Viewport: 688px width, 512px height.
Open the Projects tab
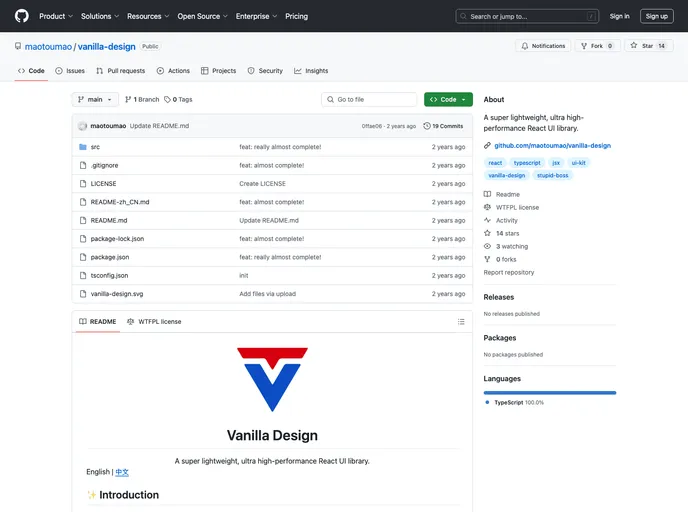tap(219, 71)
